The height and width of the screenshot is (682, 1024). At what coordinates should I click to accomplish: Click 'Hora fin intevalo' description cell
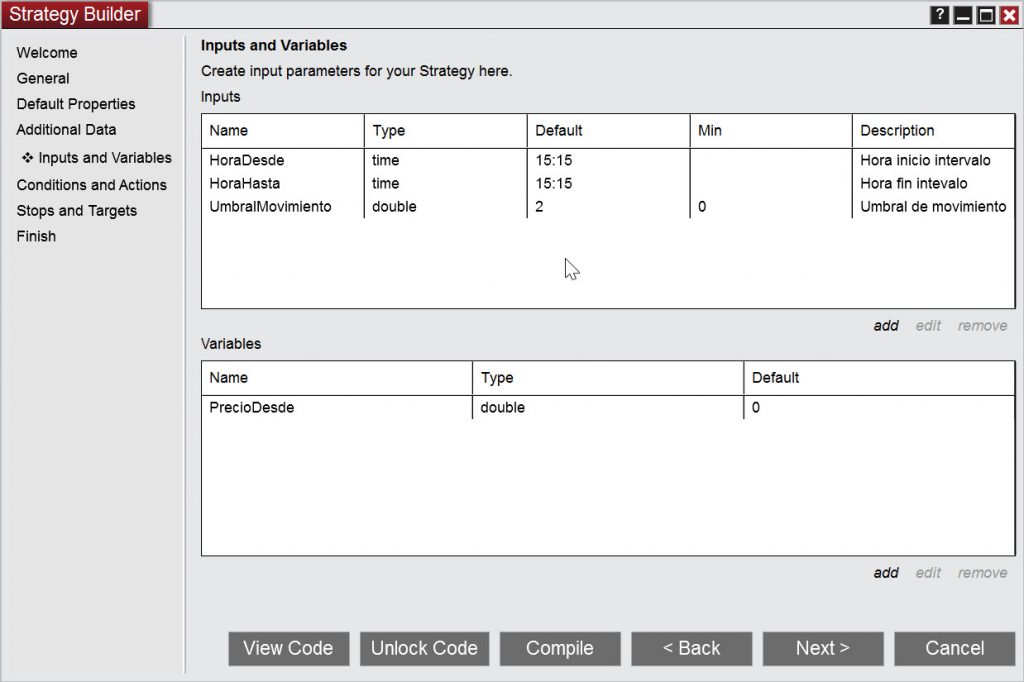click(914, 184)
